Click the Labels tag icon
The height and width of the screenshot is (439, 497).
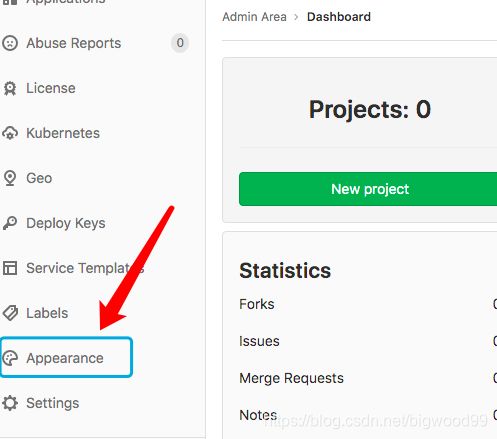(10, 313)
